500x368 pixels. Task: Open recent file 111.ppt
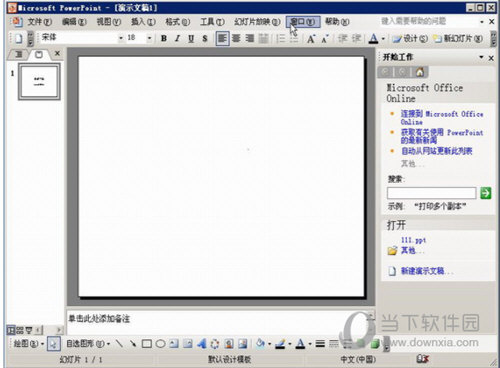click(x=413, y=240)
